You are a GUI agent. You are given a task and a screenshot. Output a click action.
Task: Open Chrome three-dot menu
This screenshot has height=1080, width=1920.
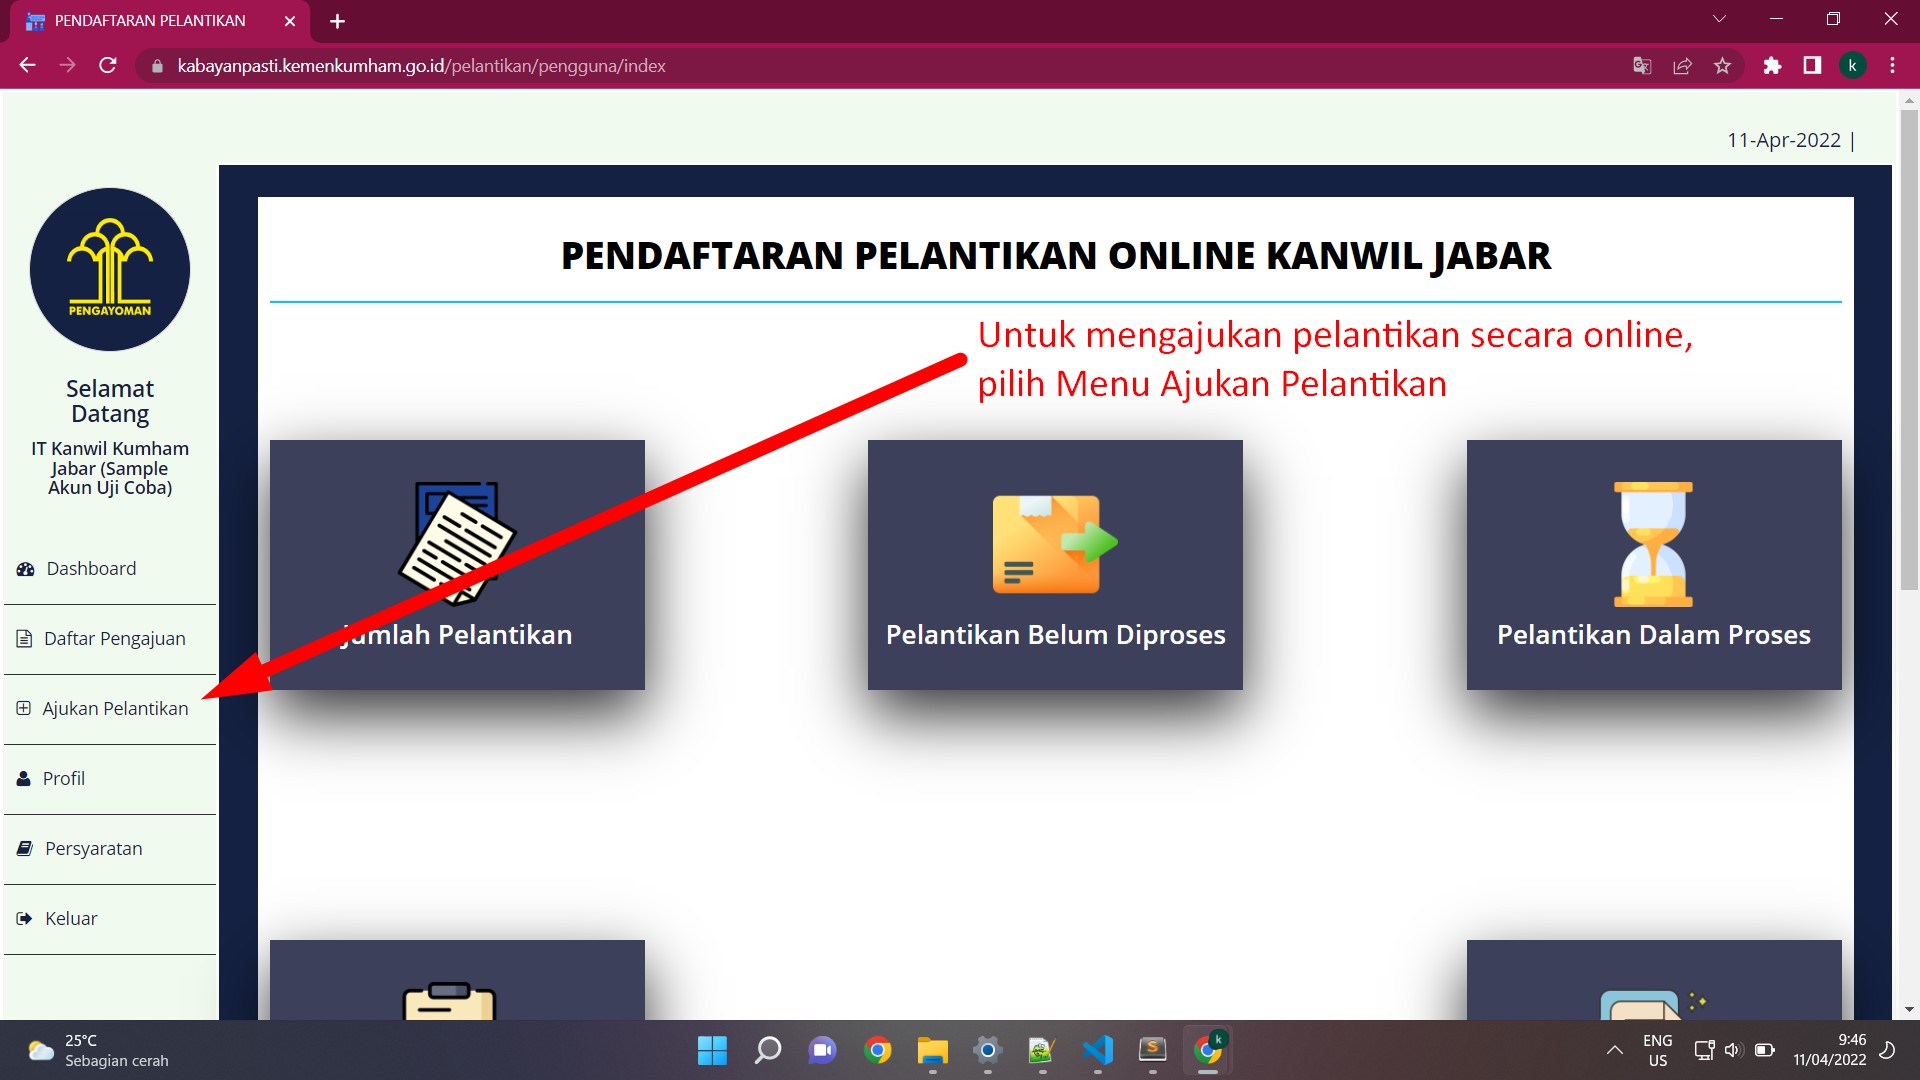[x=1892, y=66]
